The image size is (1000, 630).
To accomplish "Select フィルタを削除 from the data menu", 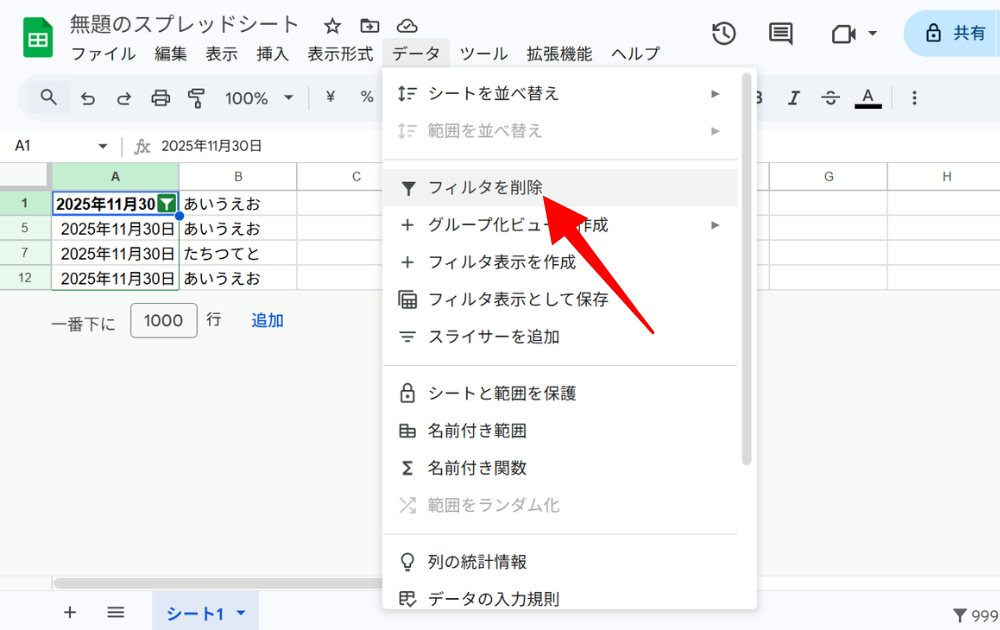I will click(485, 188).
